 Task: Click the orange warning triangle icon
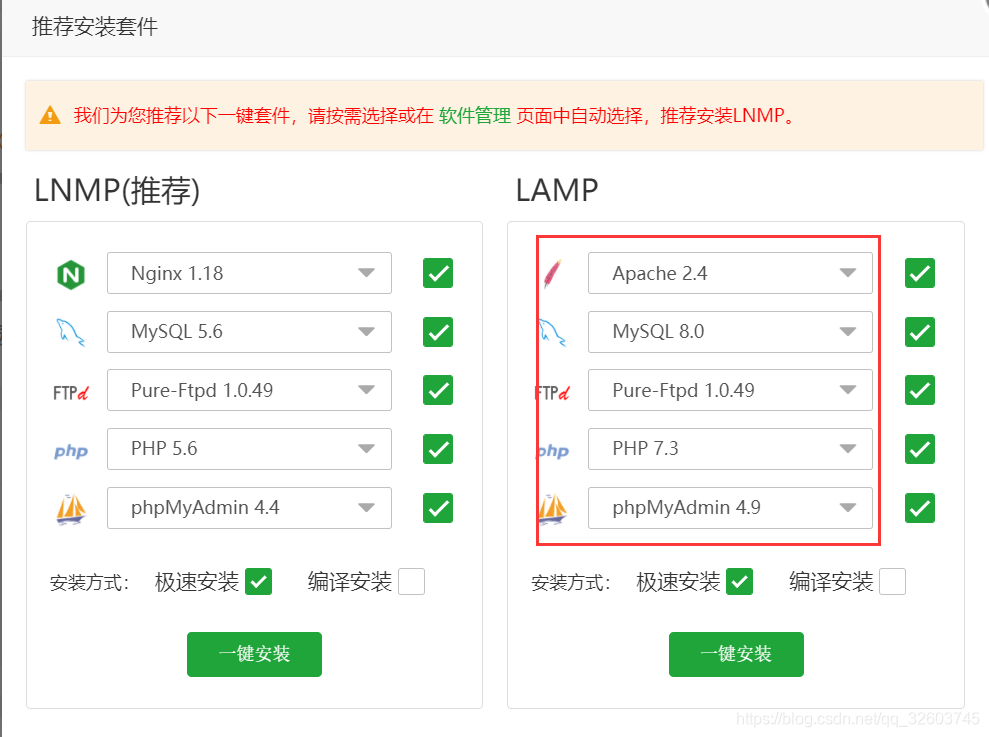(50, 115)
